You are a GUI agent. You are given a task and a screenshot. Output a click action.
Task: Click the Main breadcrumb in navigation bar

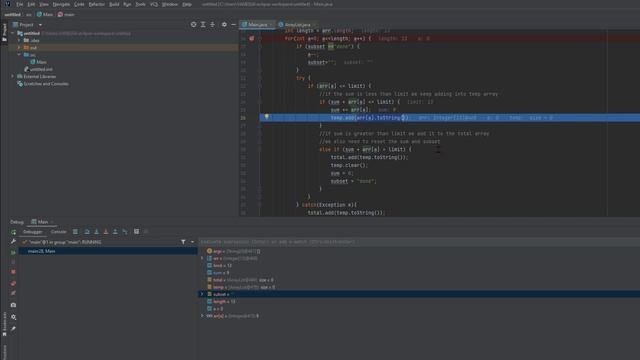(x=45, y=14)
